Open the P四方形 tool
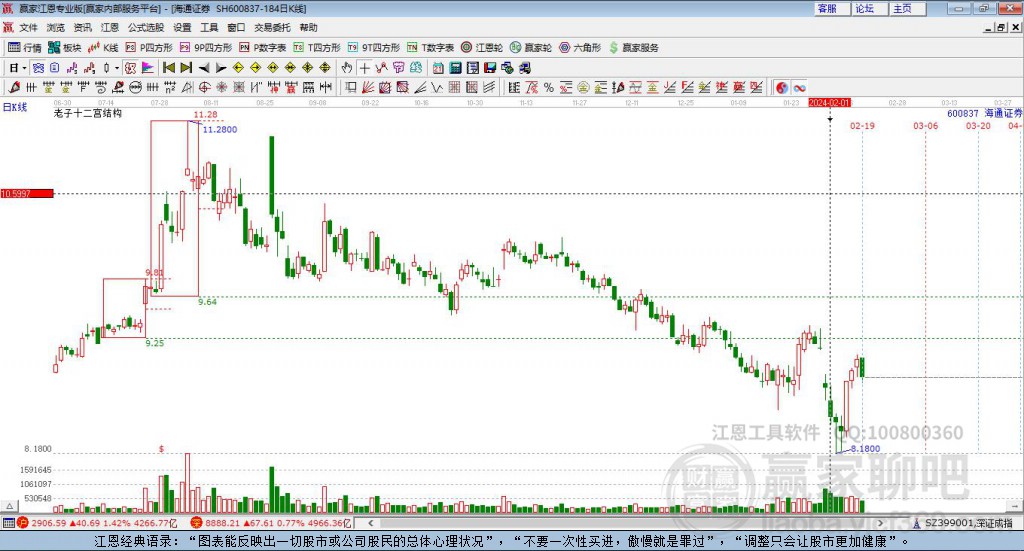 (x=149, y=48)
